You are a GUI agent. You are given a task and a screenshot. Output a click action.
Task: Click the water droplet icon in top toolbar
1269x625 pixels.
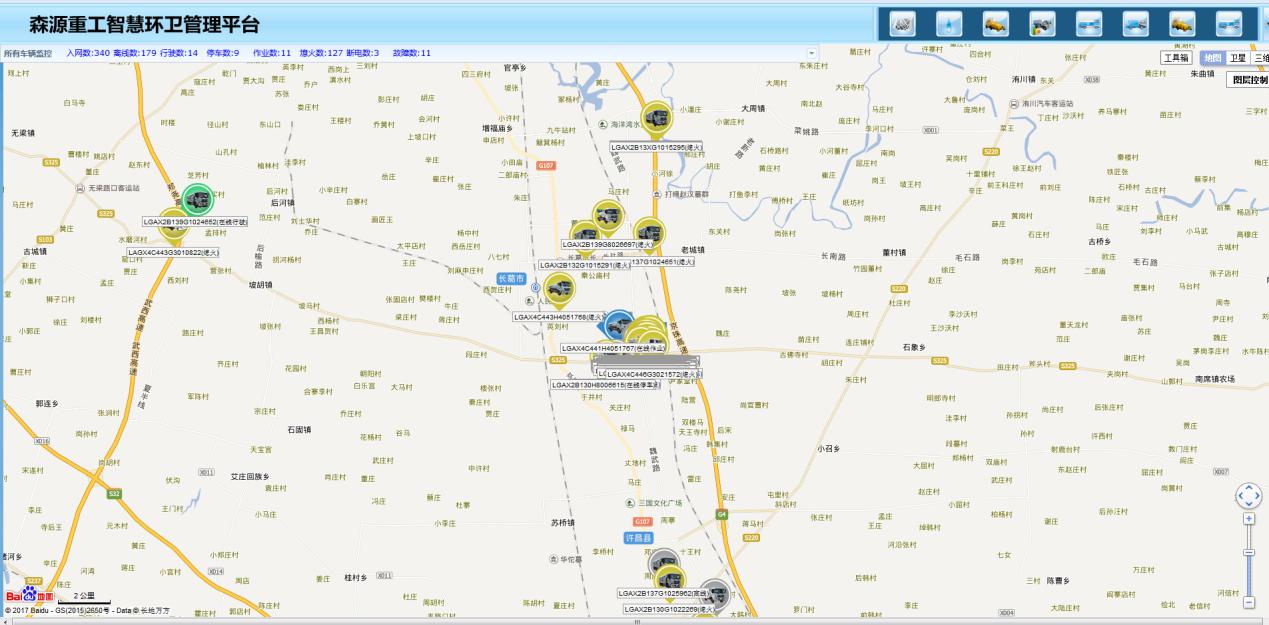(x=949, y=24)
